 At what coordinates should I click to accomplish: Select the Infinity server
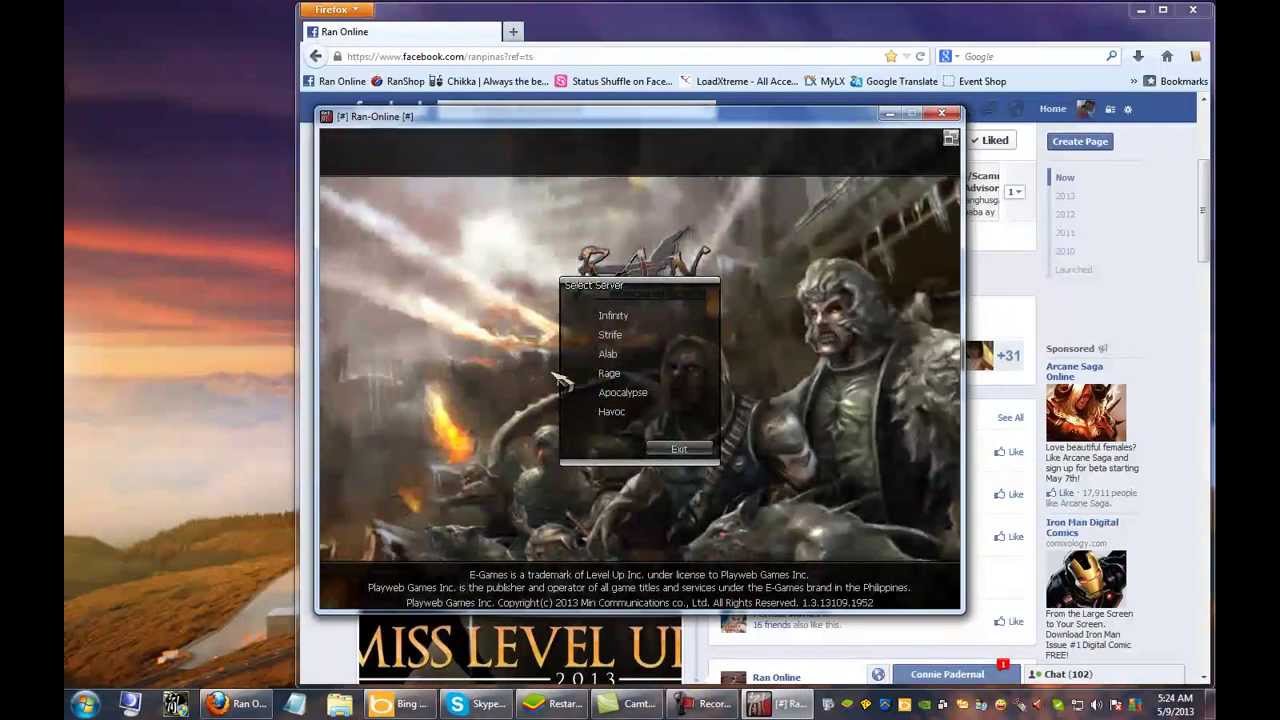613,316
